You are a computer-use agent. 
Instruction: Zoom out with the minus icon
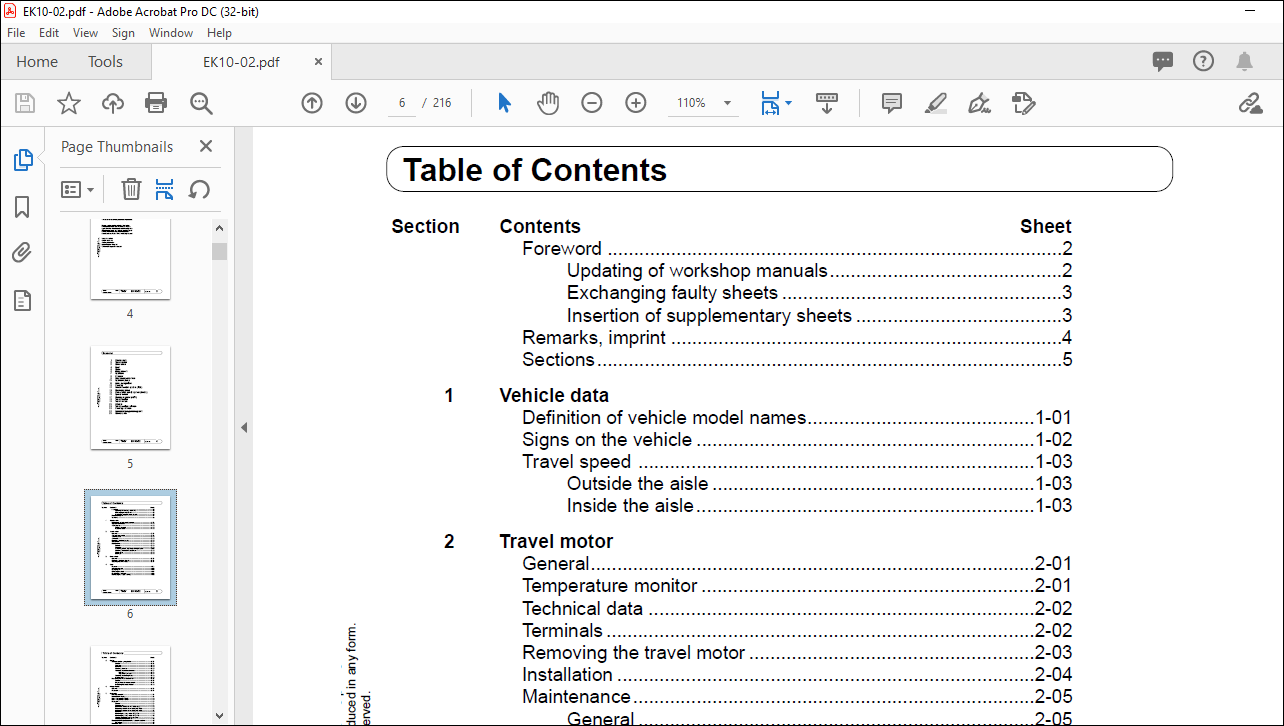click(592, 103)
